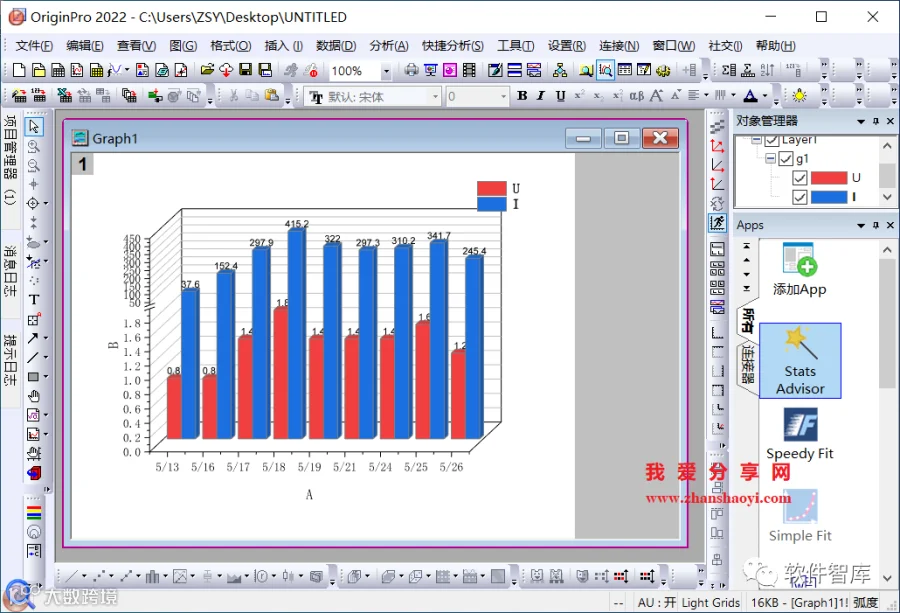Click the New Project icon in the toolbar
The image size is (900, 613).
[19, 70]
